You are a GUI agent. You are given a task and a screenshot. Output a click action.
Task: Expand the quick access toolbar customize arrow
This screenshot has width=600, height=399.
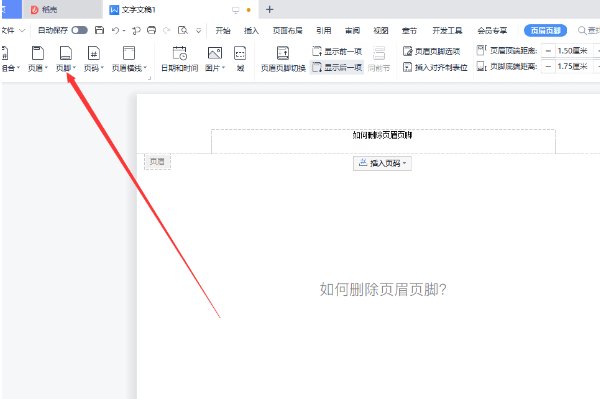pyautogui.click(x=199, y=31)
